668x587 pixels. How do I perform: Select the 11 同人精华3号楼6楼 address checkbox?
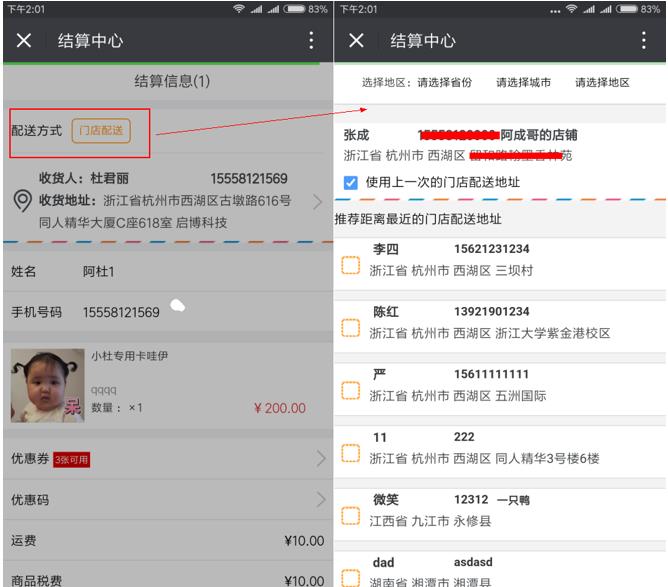350,453
